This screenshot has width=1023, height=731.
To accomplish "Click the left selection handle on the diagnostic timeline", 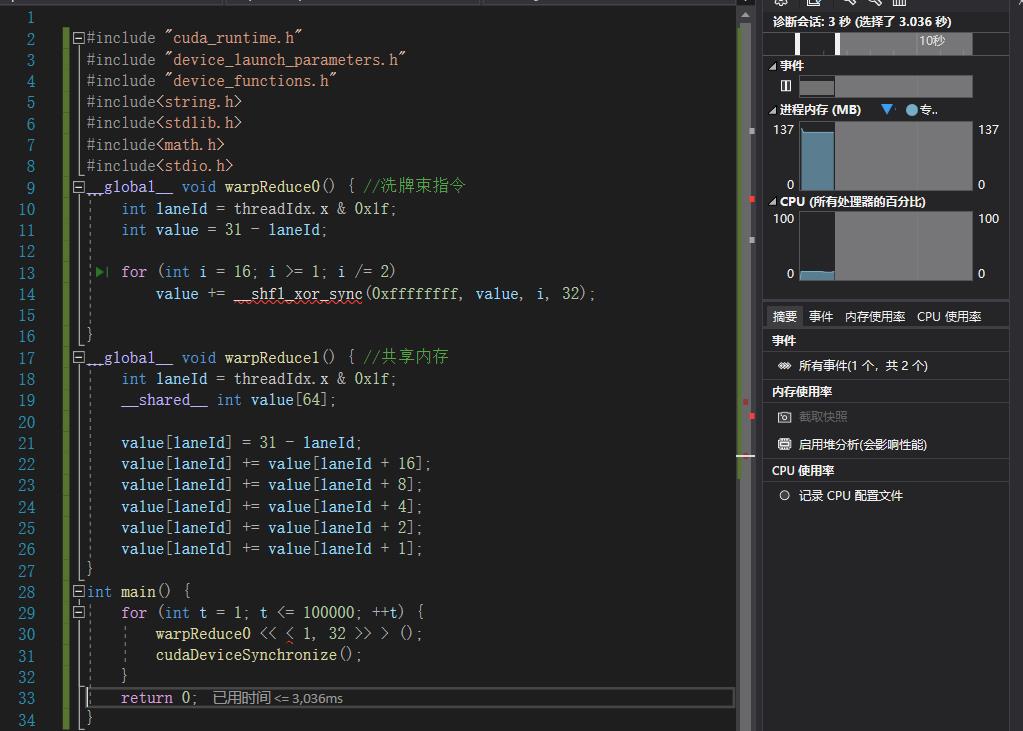I will pyautogui.click(x=797, y=44).
